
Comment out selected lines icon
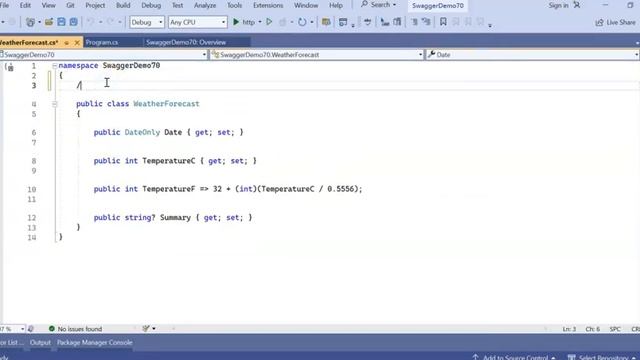click(384, 22)
